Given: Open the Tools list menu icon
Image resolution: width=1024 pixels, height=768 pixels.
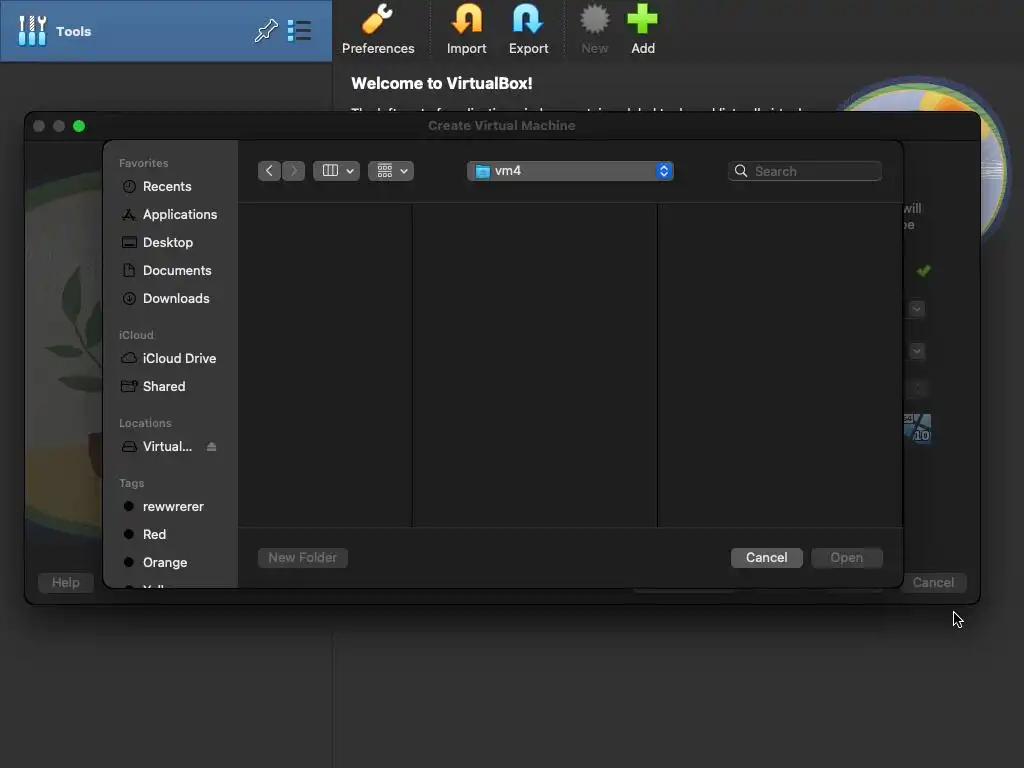Looking at the screenshot, I should pyautogui.click(x=299, y=31).
